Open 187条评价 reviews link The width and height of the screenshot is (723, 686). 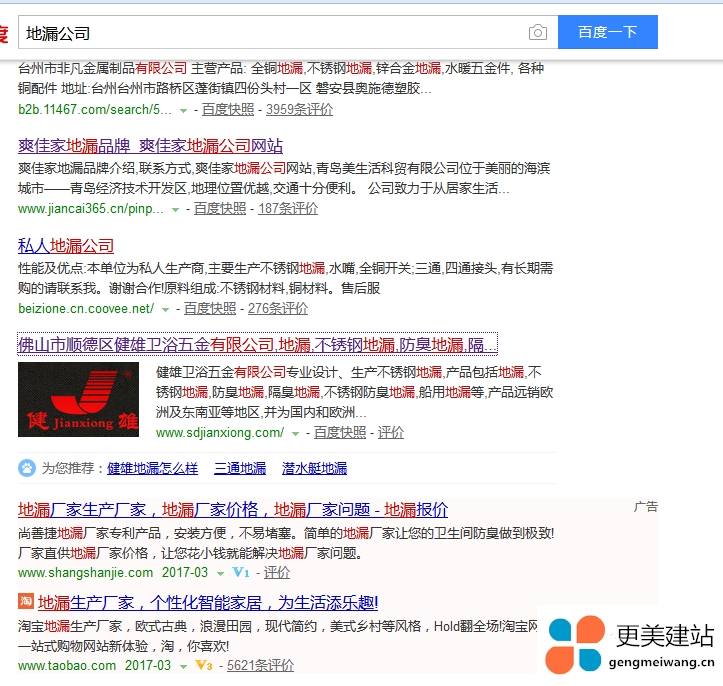(288, 209)
